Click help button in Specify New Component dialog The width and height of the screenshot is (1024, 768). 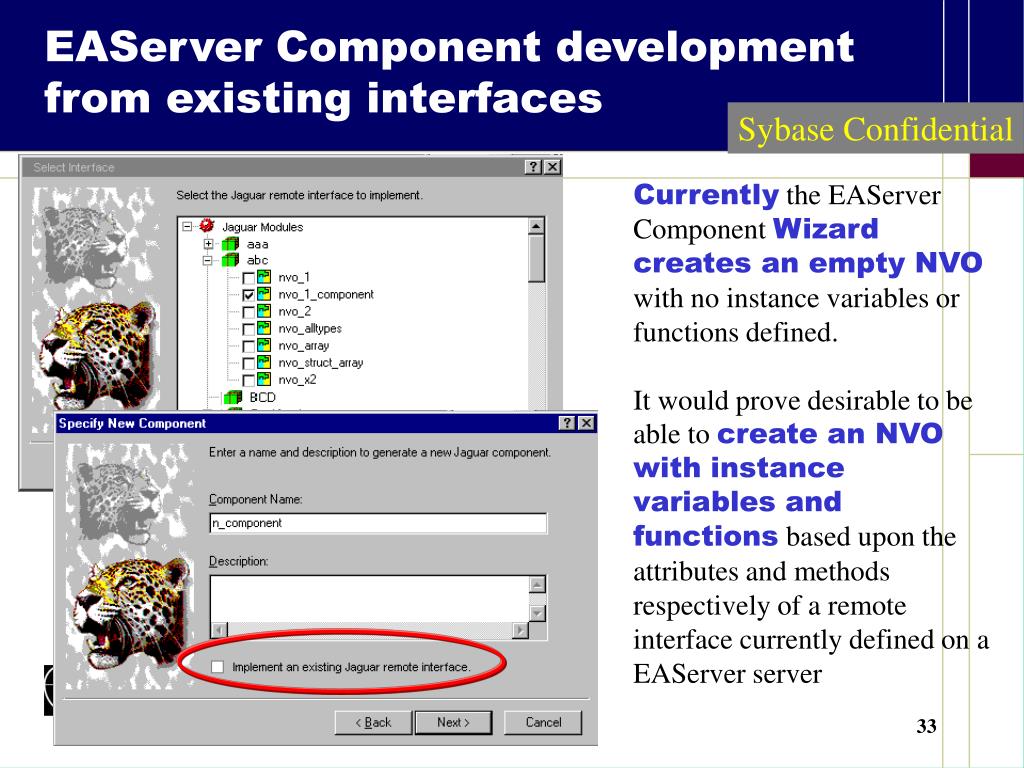click(568, 423)
